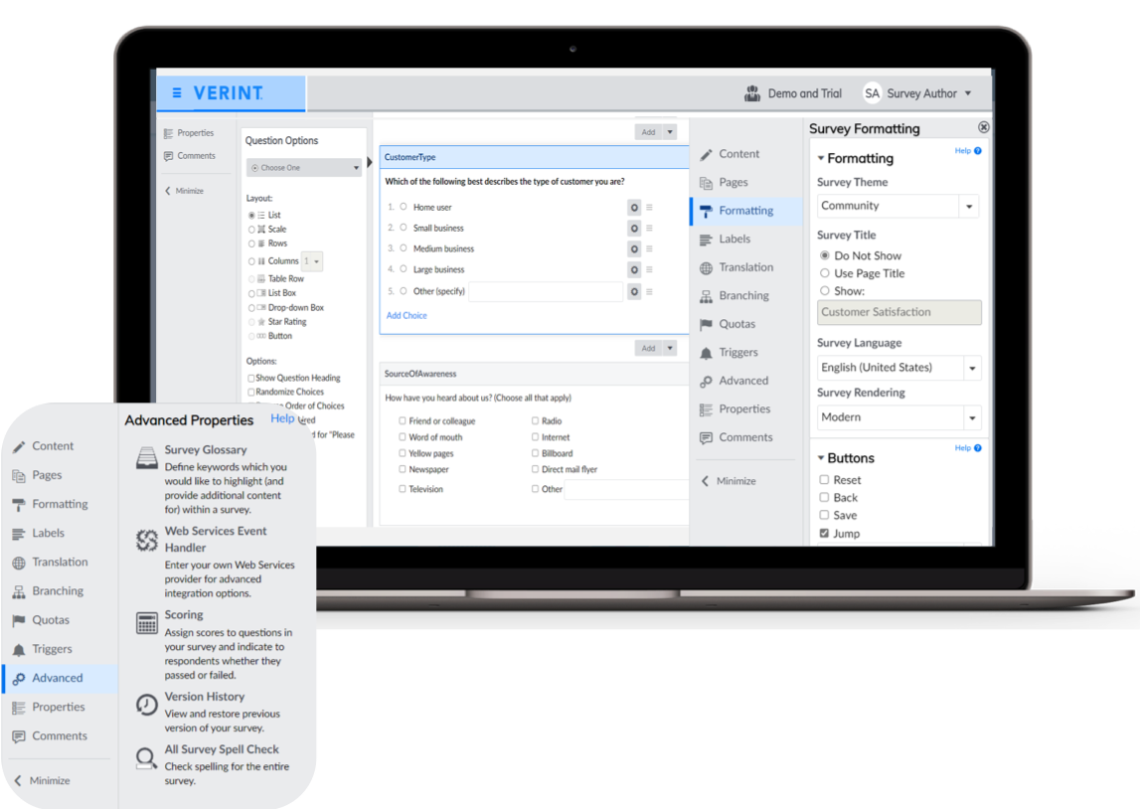Screen dimensions: 1140x809
Task: Uncheck the Jump button checkbox
Action: (x=825, y=534)
